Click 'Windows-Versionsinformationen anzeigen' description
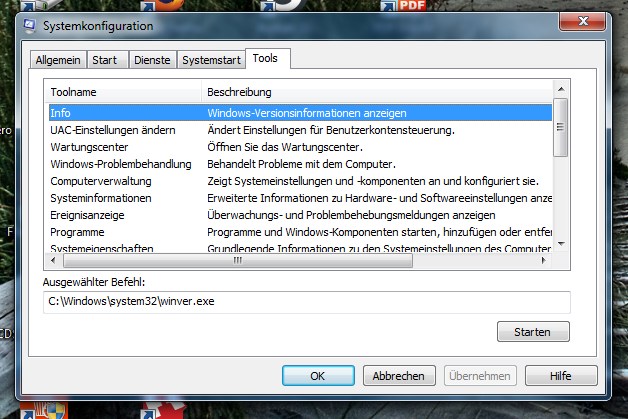 307,113
